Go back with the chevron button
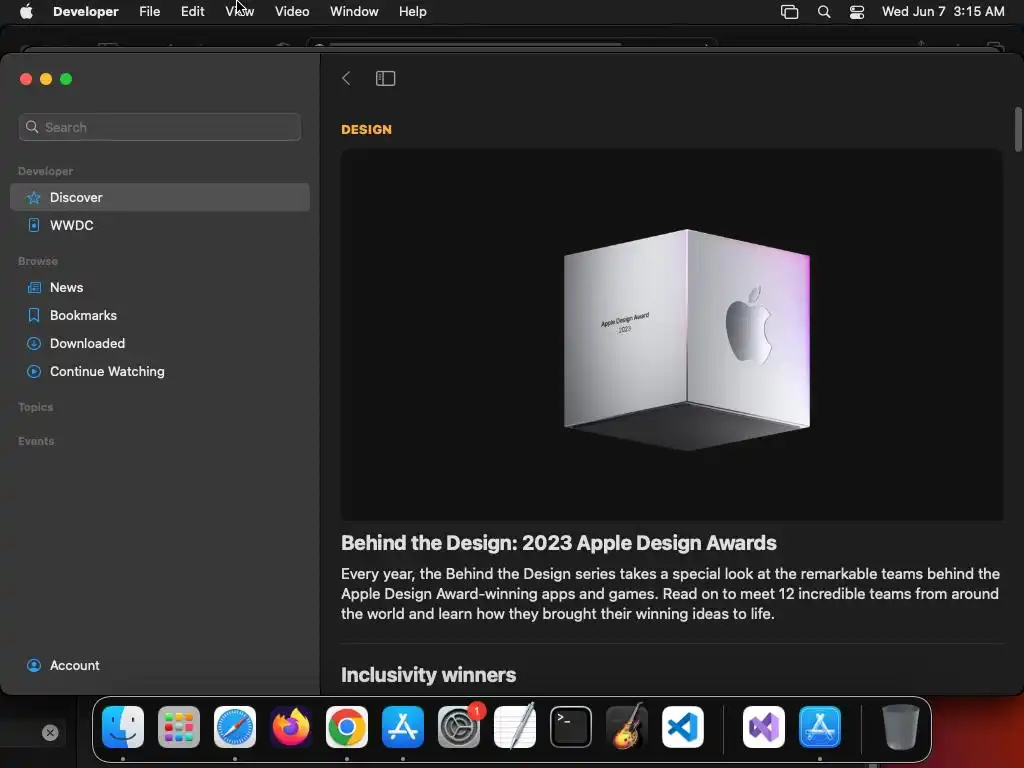 click(346, 78)
